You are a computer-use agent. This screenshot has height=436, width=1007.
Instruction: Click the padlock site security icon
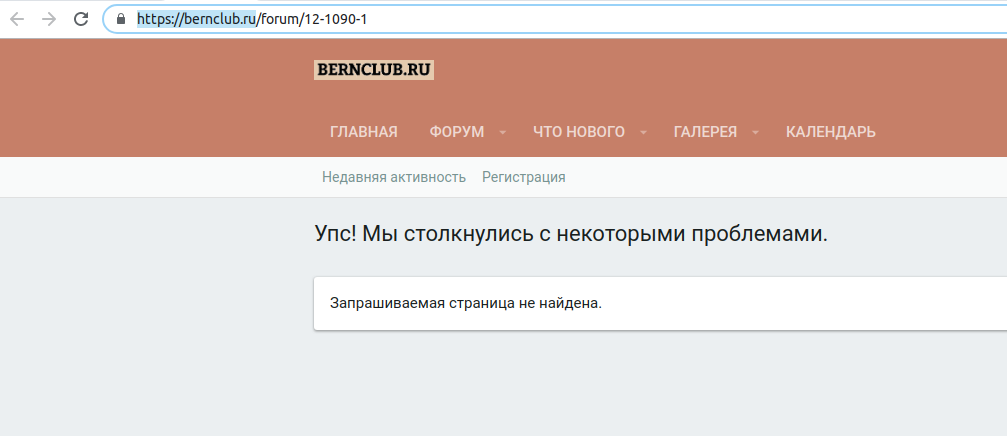pyautogui.click(x=121, y=19)
